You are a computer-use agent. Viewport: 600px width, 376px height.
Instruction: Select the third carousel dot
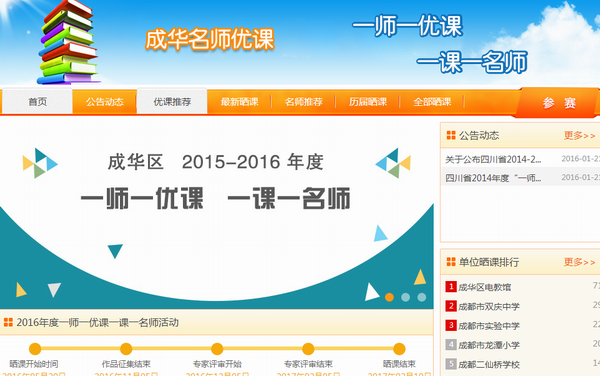(x=422, y=297)
